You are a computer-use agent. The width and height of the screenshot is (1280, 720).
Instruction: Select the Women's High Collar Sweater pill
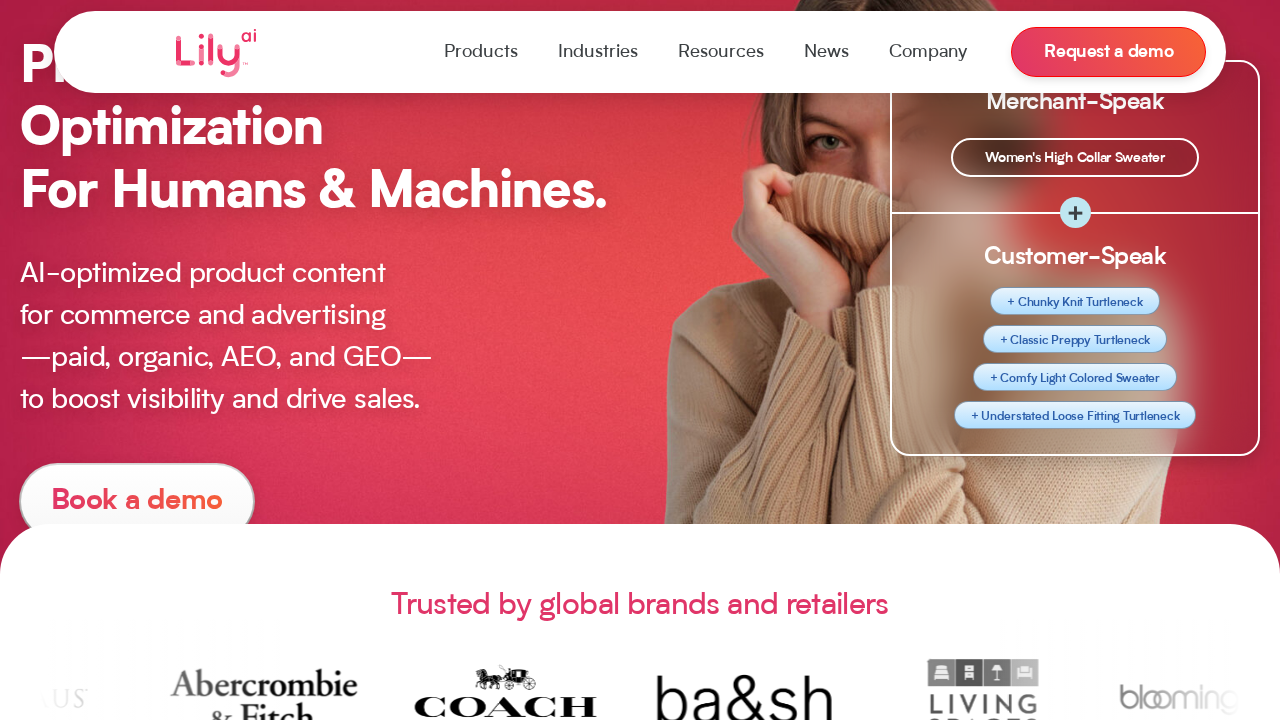tap(1075, 157)
